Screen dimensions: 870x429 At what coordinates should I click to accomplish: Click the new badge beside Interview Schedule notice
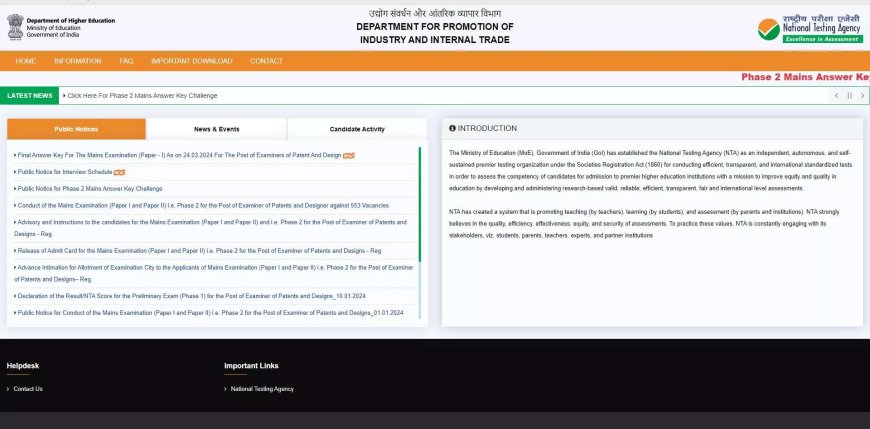coord(119,172)
